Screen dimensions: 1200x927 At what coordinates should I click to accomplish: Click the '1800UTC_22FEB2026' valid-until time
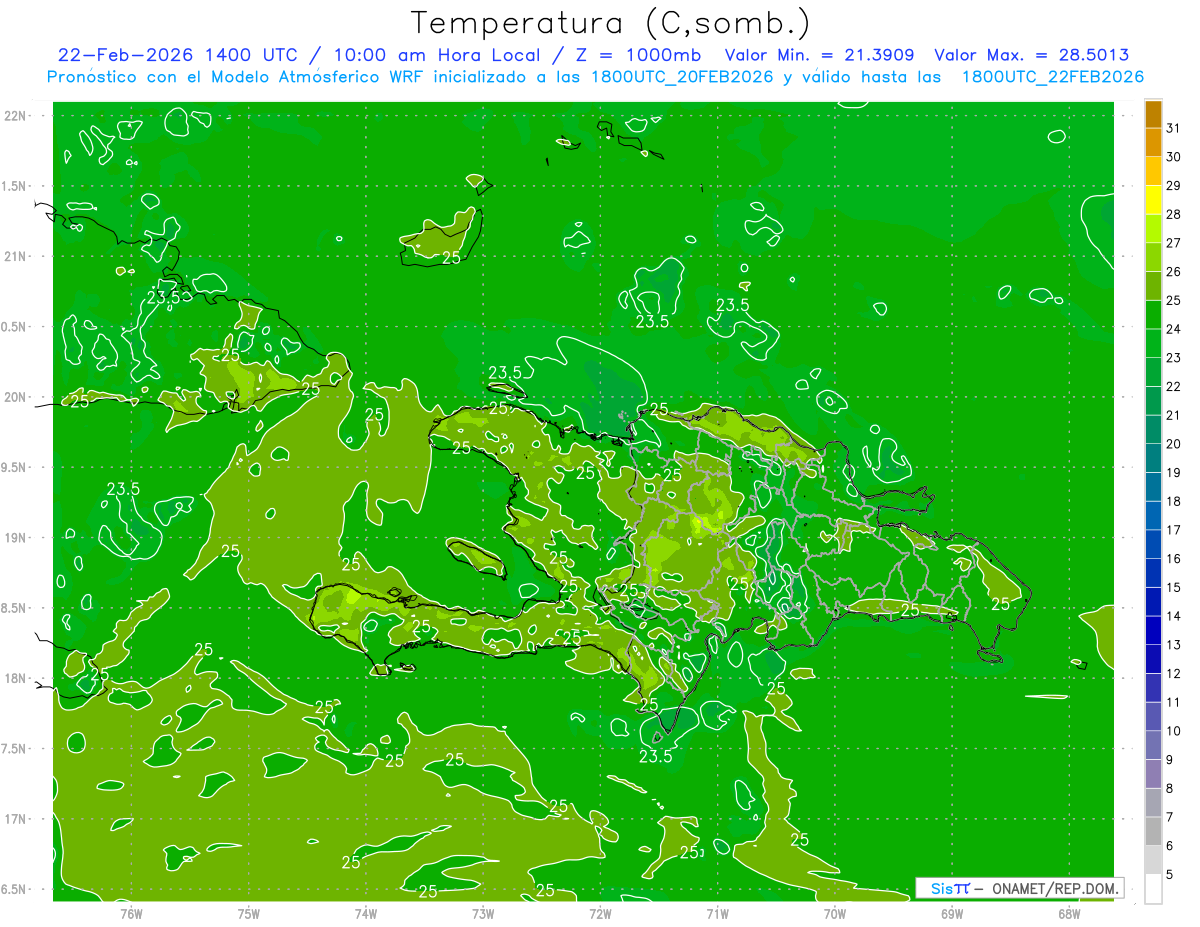[x=1053, y=77]
